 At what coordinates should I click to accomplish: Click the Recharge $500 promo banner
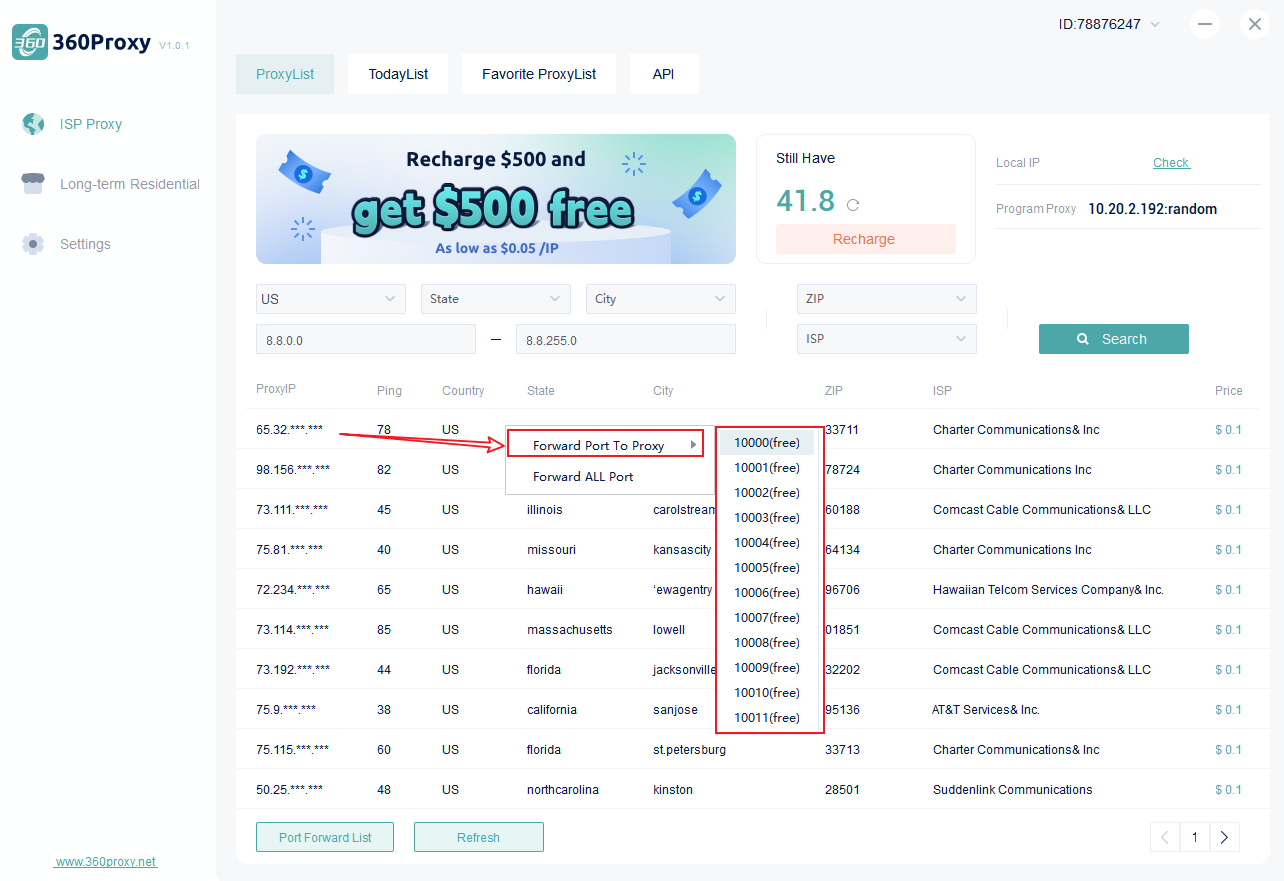496,199
